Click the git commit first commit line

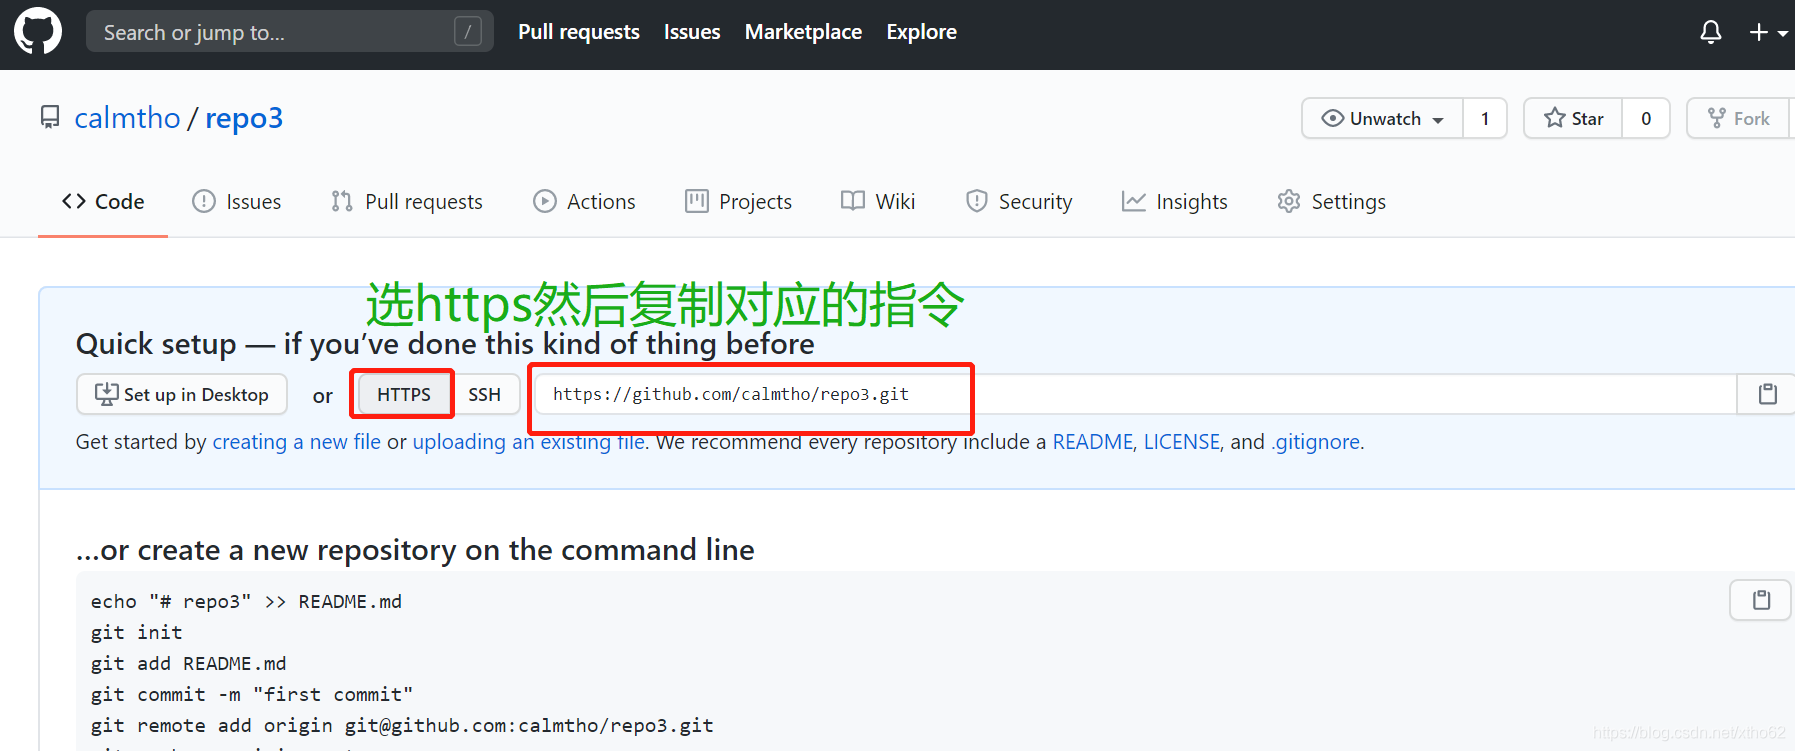pyautogui.click(x=252, y=694)
